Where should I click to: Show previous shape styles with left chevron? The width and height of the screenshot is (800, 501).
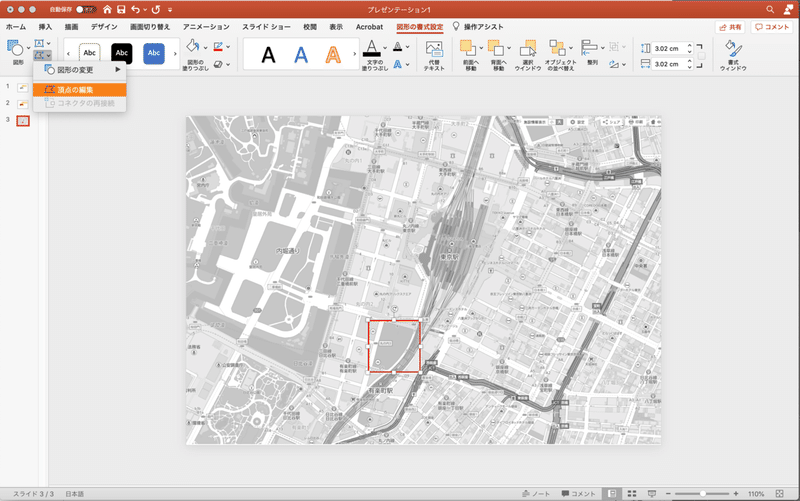click(x=68, y=54)
